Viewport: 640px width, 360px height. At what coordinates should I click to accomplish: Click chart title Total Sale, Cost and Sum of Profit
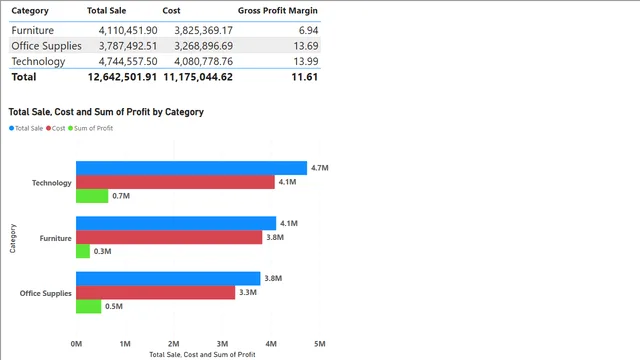point(106,112)
